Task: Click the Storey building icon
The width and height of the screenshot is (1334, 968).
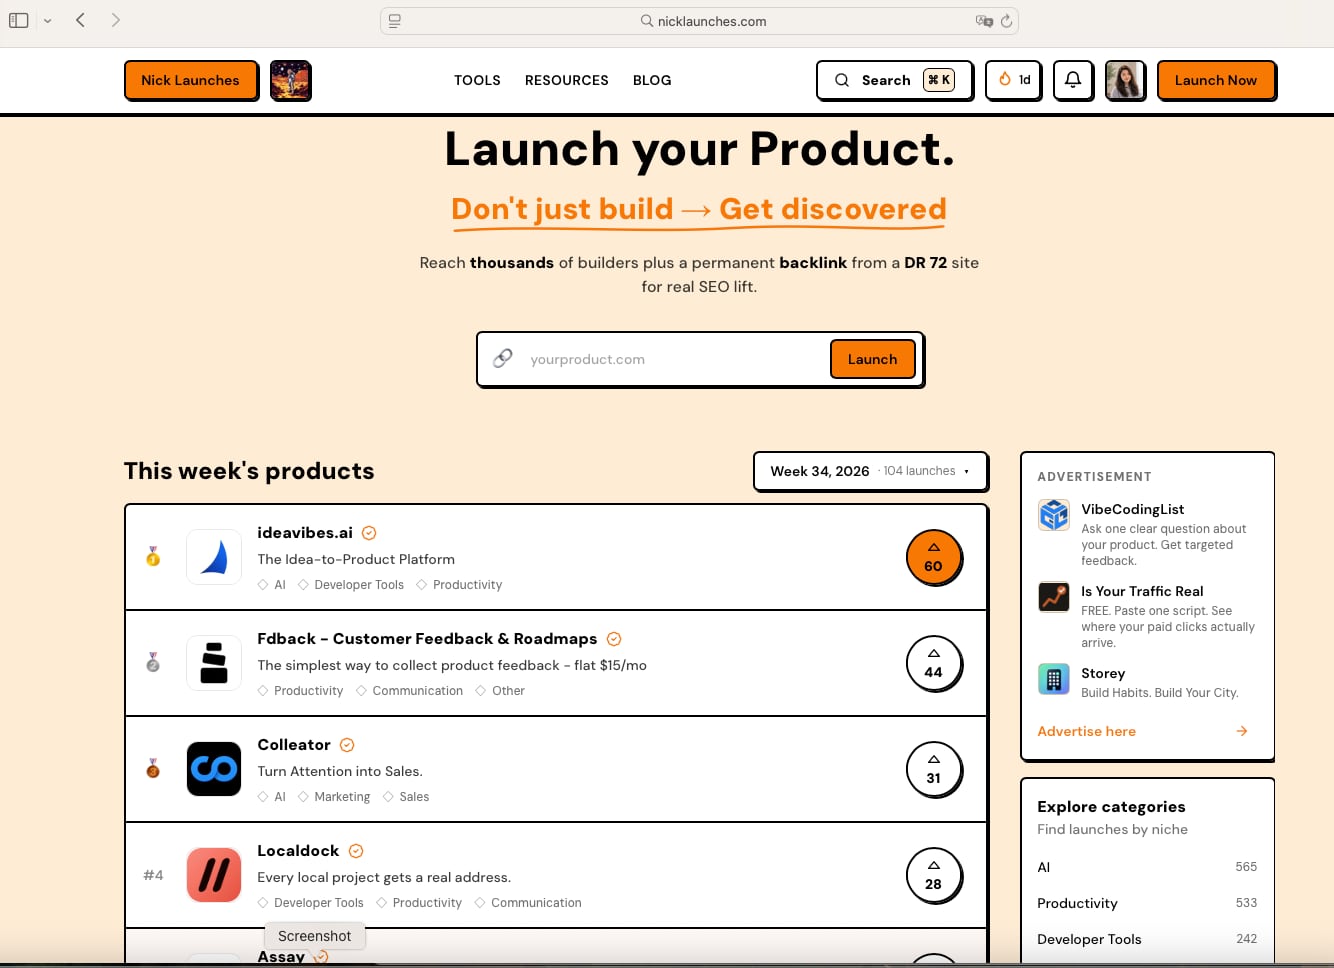Action: 1054,679
